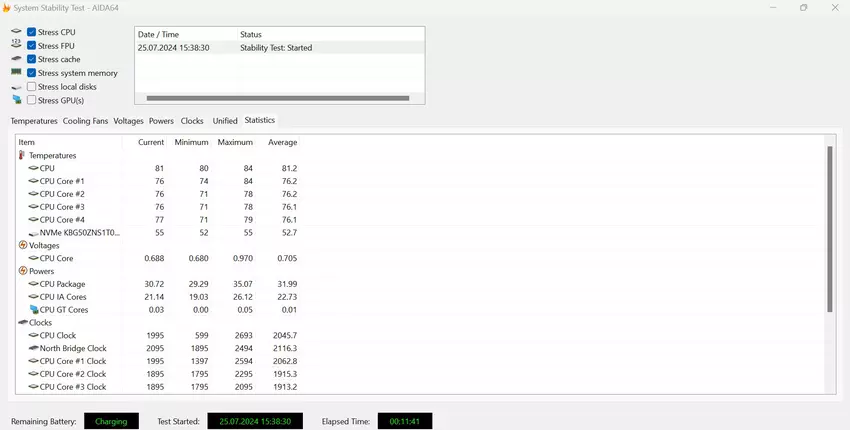Click the CPU GT Cores icon
Screen dimensions: 850x430
click(x=33, y=310)
